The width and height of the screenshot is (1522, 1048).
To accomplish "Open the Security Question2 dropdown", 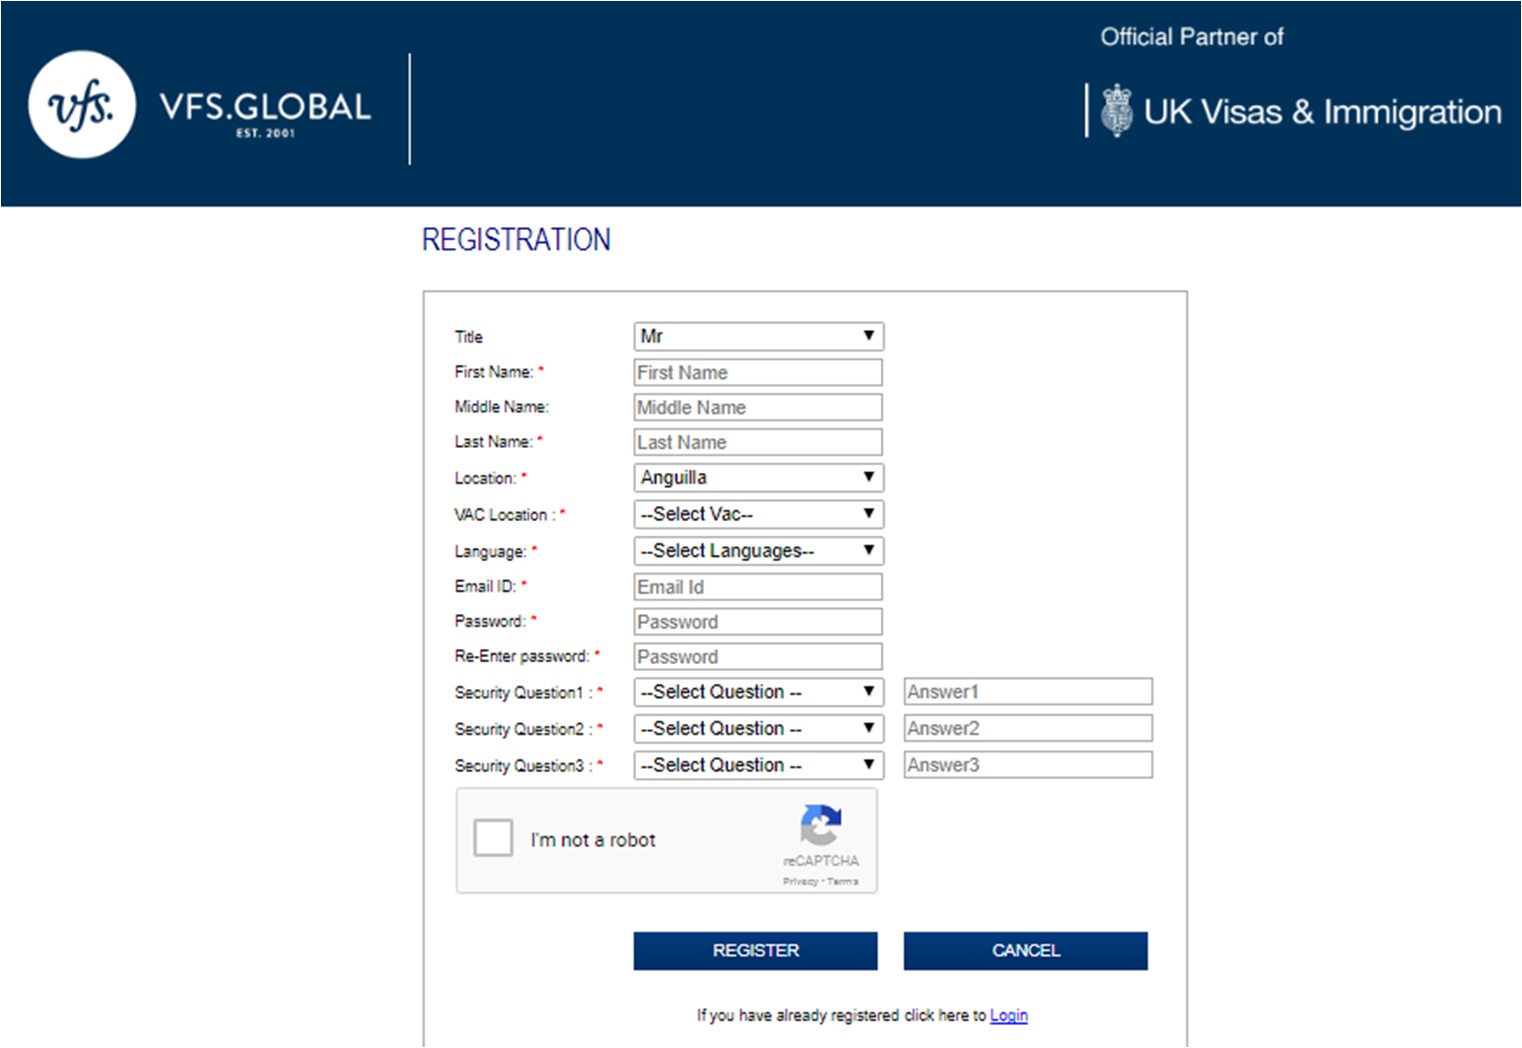I will coord(757,728).
